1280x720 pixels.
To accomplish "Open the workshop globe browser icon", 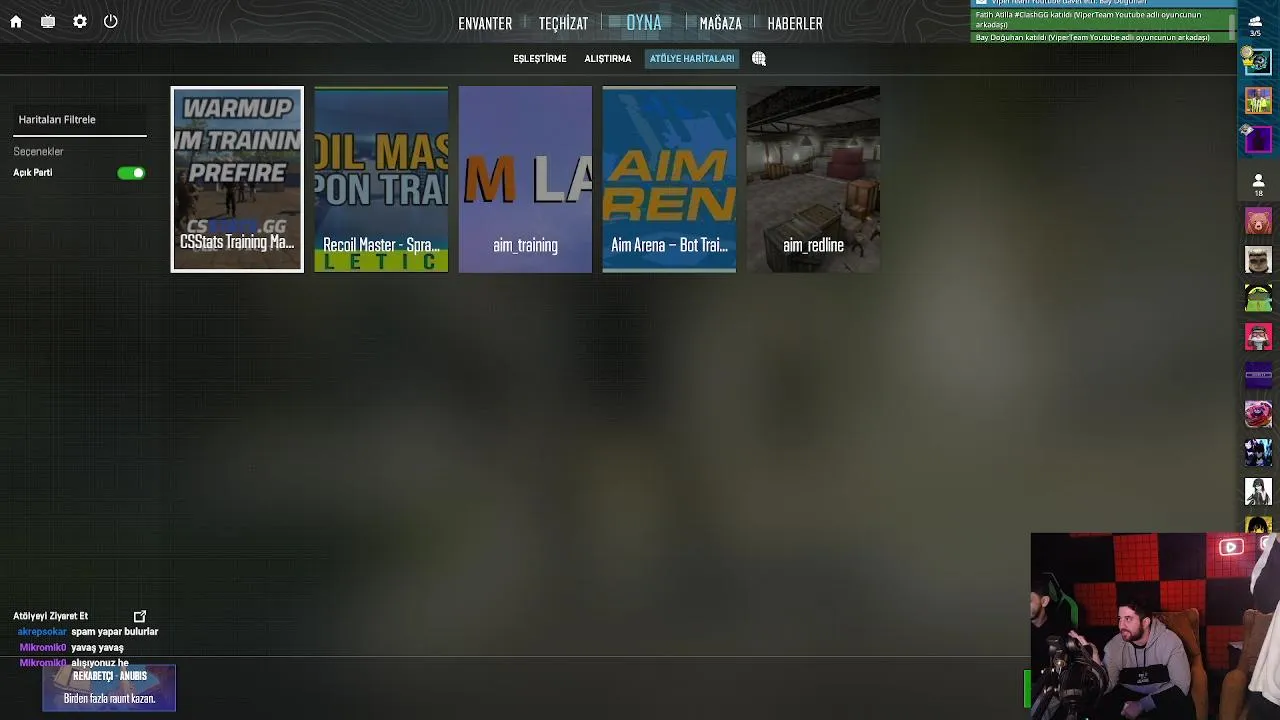I will pyautogui.click(x=759, y=59).
